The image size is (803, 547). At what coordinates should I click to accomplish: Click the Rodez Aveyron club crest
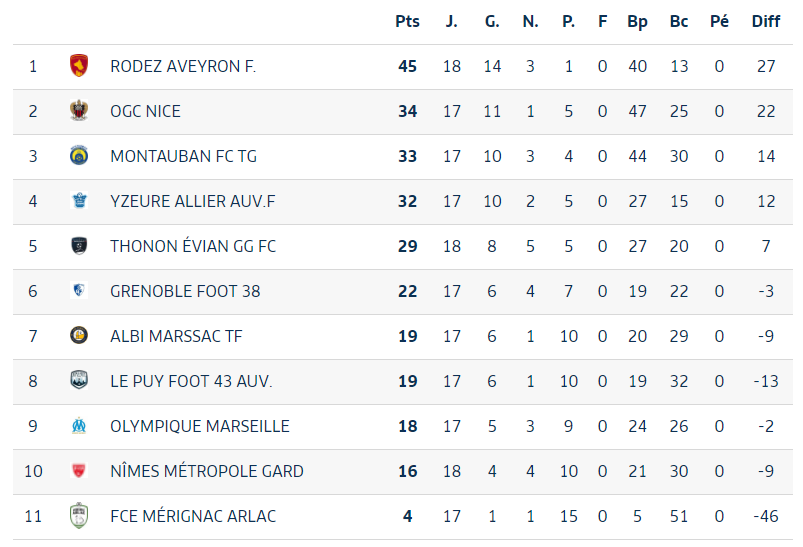point(79,66)
